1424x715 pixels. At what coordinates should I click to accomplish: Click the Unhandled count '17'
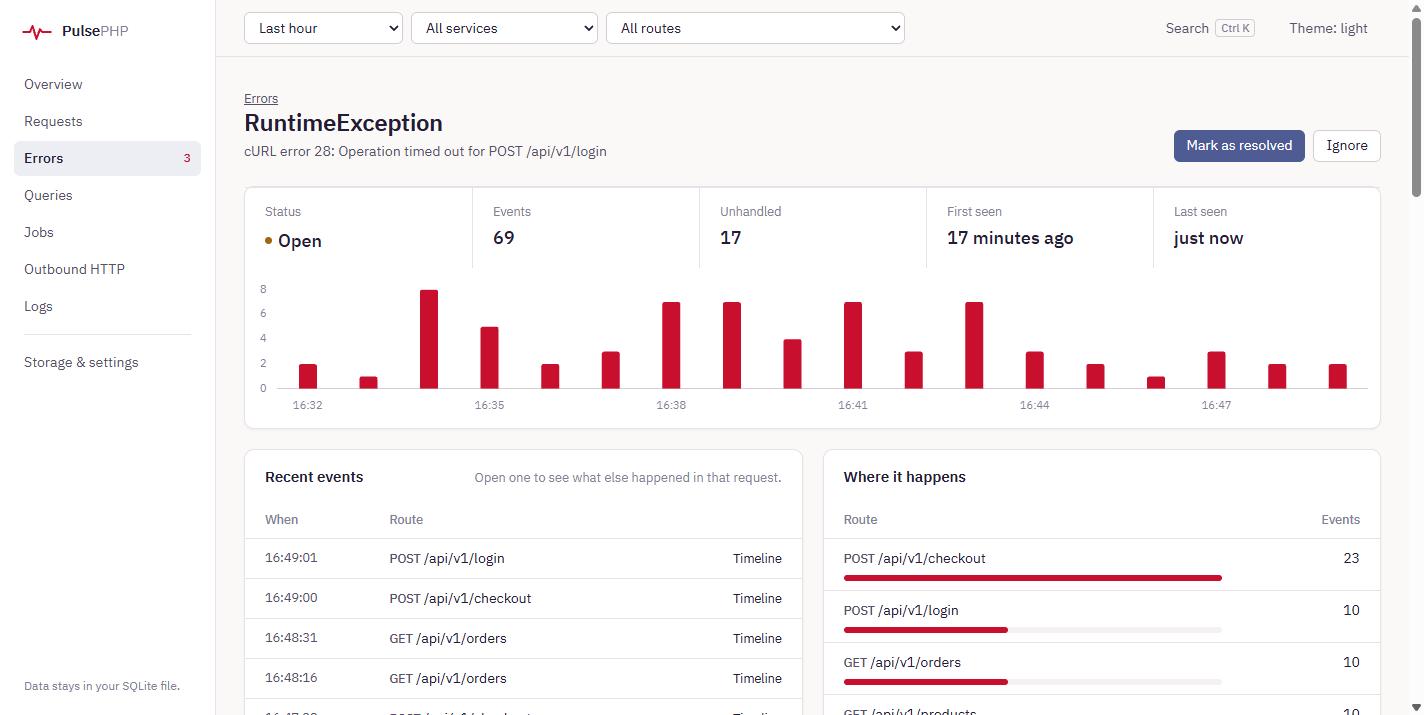731,238
